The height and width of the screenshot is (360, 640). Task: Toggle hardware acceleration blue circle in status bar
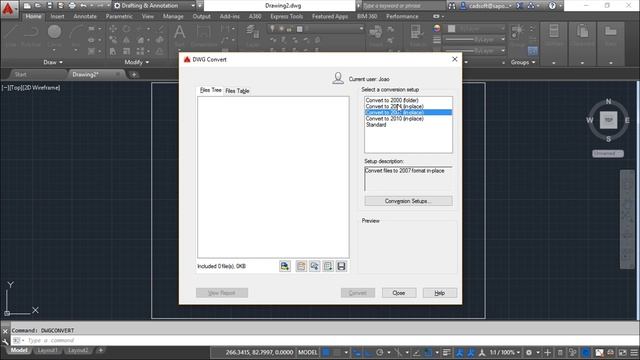point(586,352)
